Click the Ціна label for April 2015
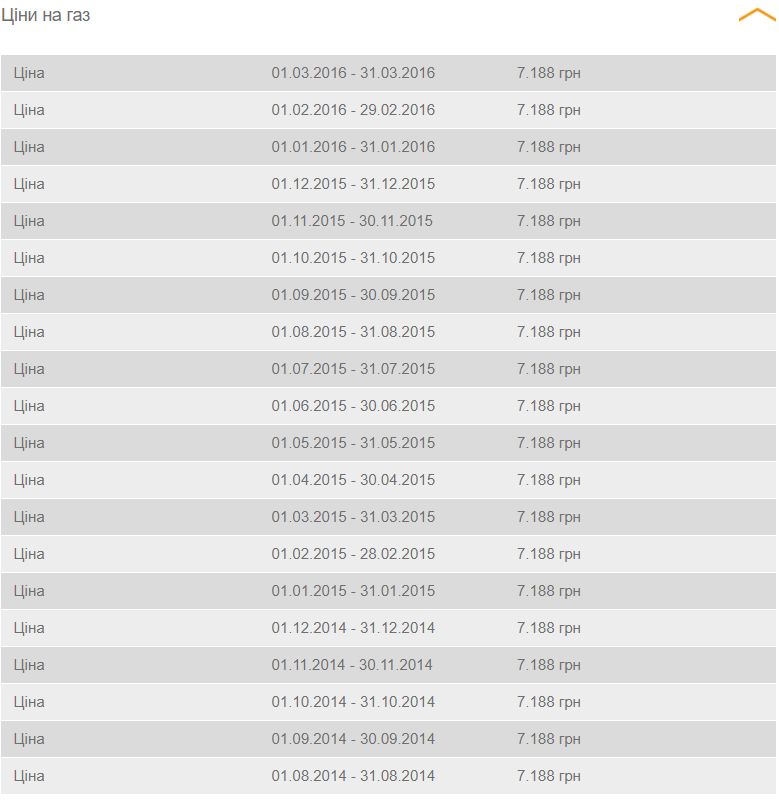Screen dimensions: 779x800 tap(29, 480)
